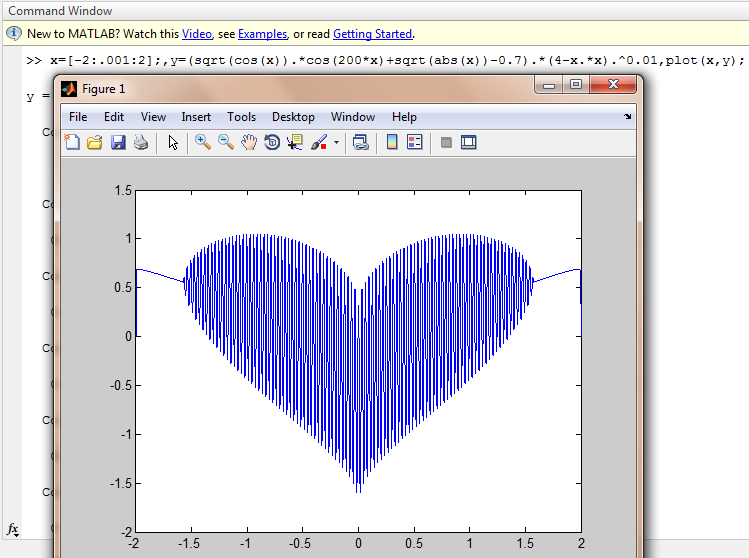Print the figure using the printer icon
Image resolution: width=749 pixels, height=558 pixels.
(x=141, y=143)
